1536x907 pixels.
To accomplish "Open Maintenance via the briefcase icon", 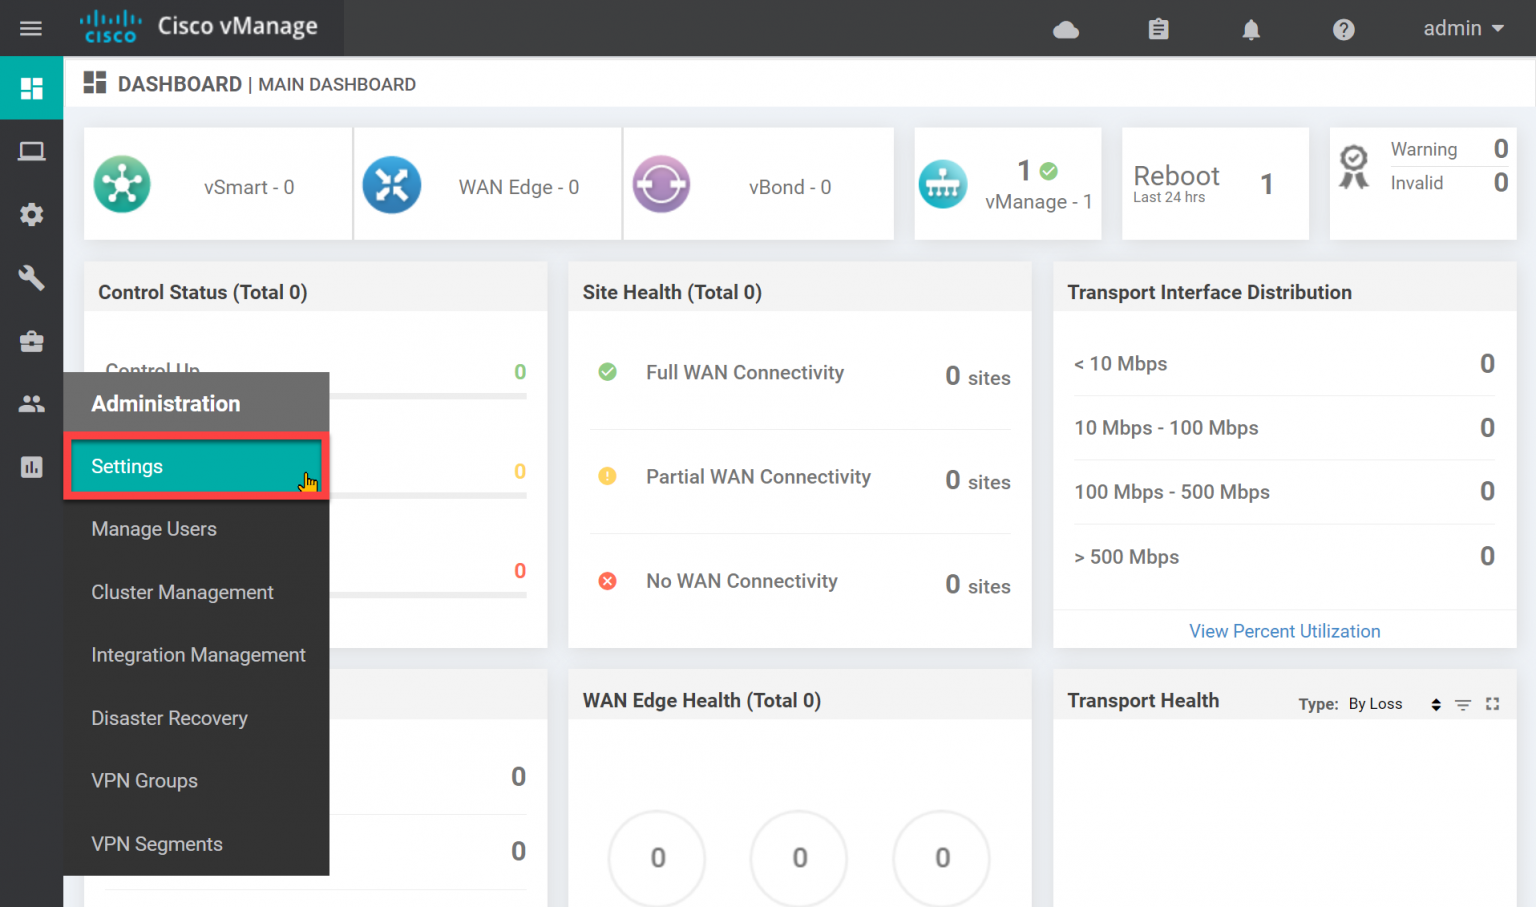I will click(31, 341).
